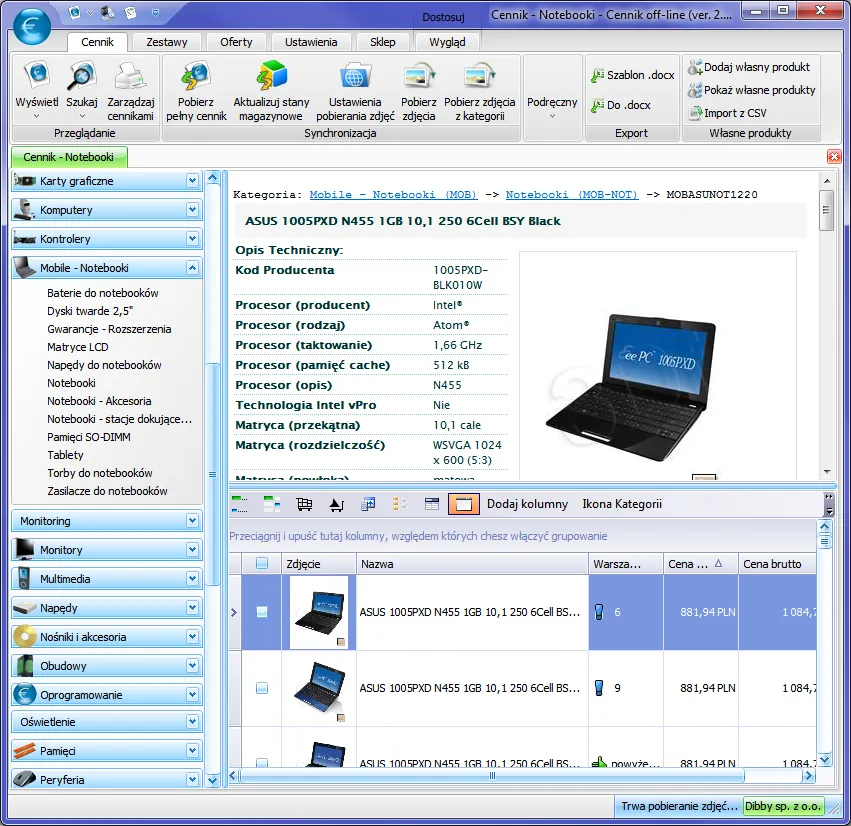Click the blue laptop thumbnail in second row
851x826 pixels.
pos(319,688)
